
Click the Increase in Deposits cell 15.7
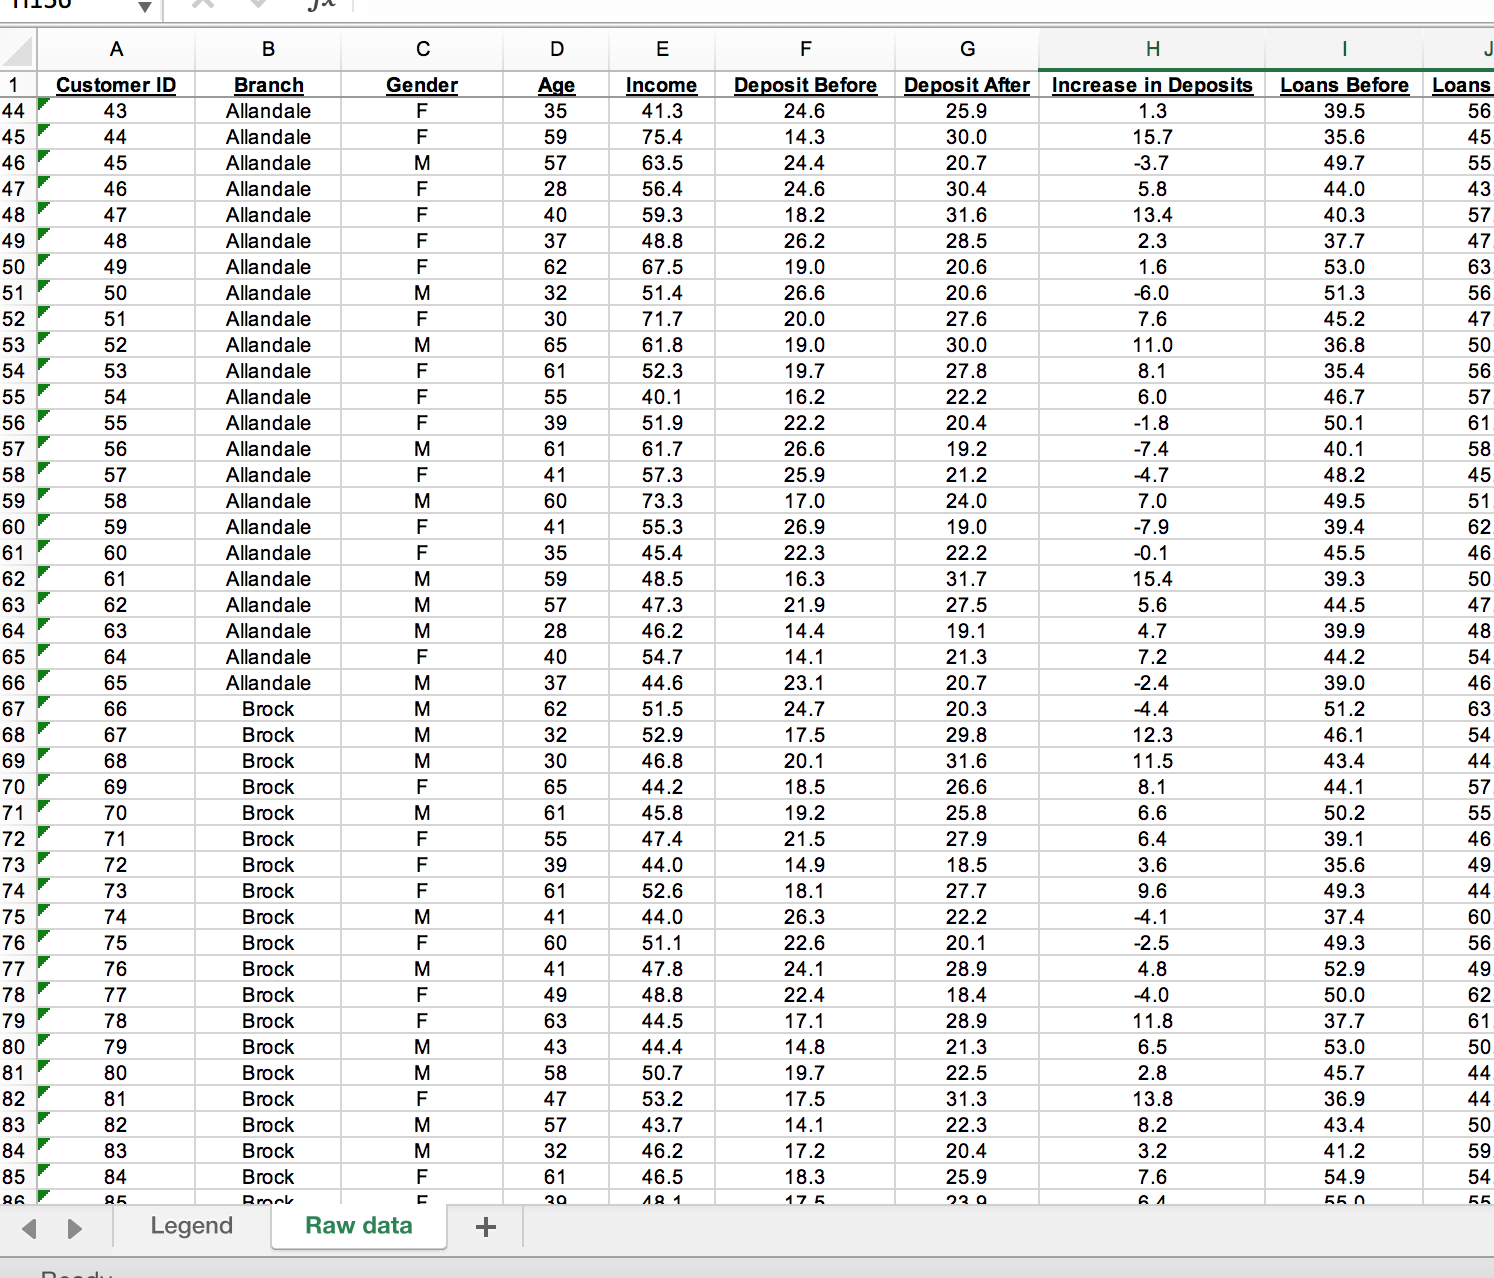tap(1152, 137)
